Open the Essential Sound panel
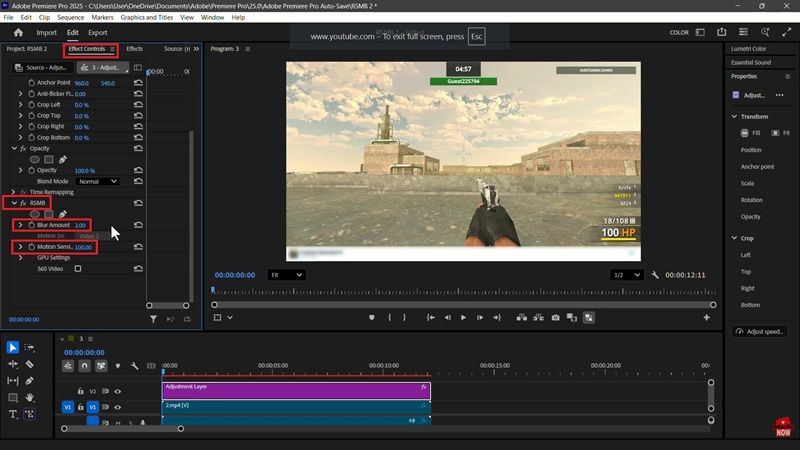 (751, 62)
